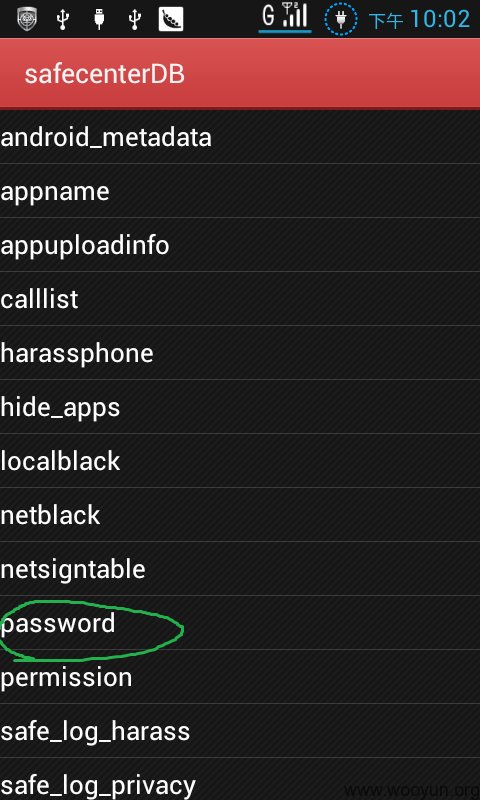The height and width of the screenshot is (800, 480).
Task: Open the appname table
Action: 240,191
